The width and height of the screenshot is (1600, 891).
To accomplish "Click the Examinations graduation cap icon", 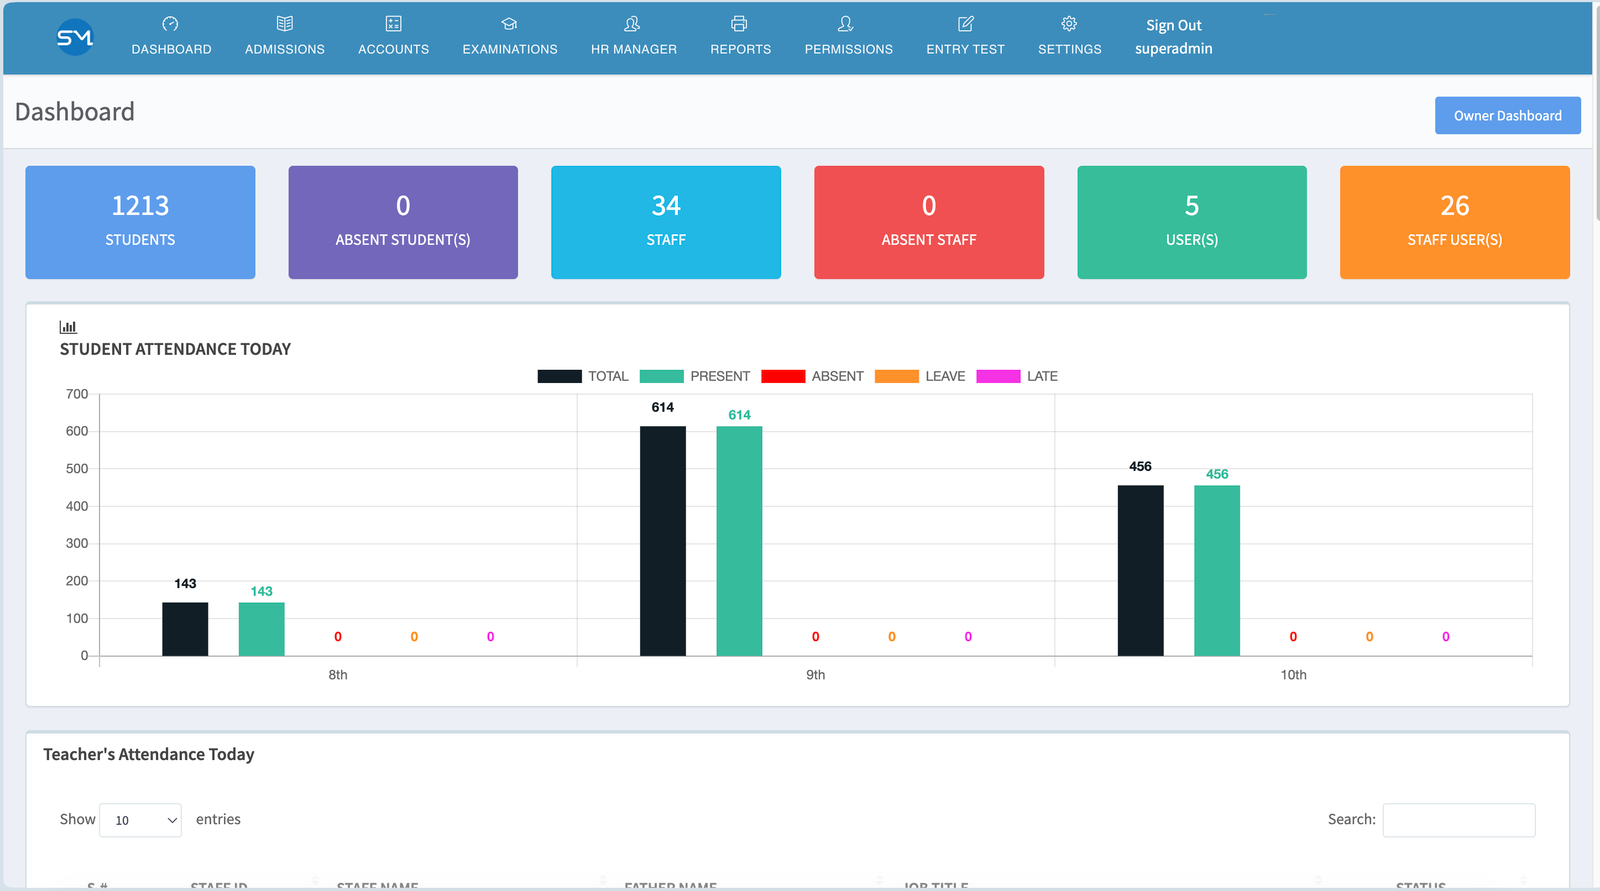I will tap(510, 24).
